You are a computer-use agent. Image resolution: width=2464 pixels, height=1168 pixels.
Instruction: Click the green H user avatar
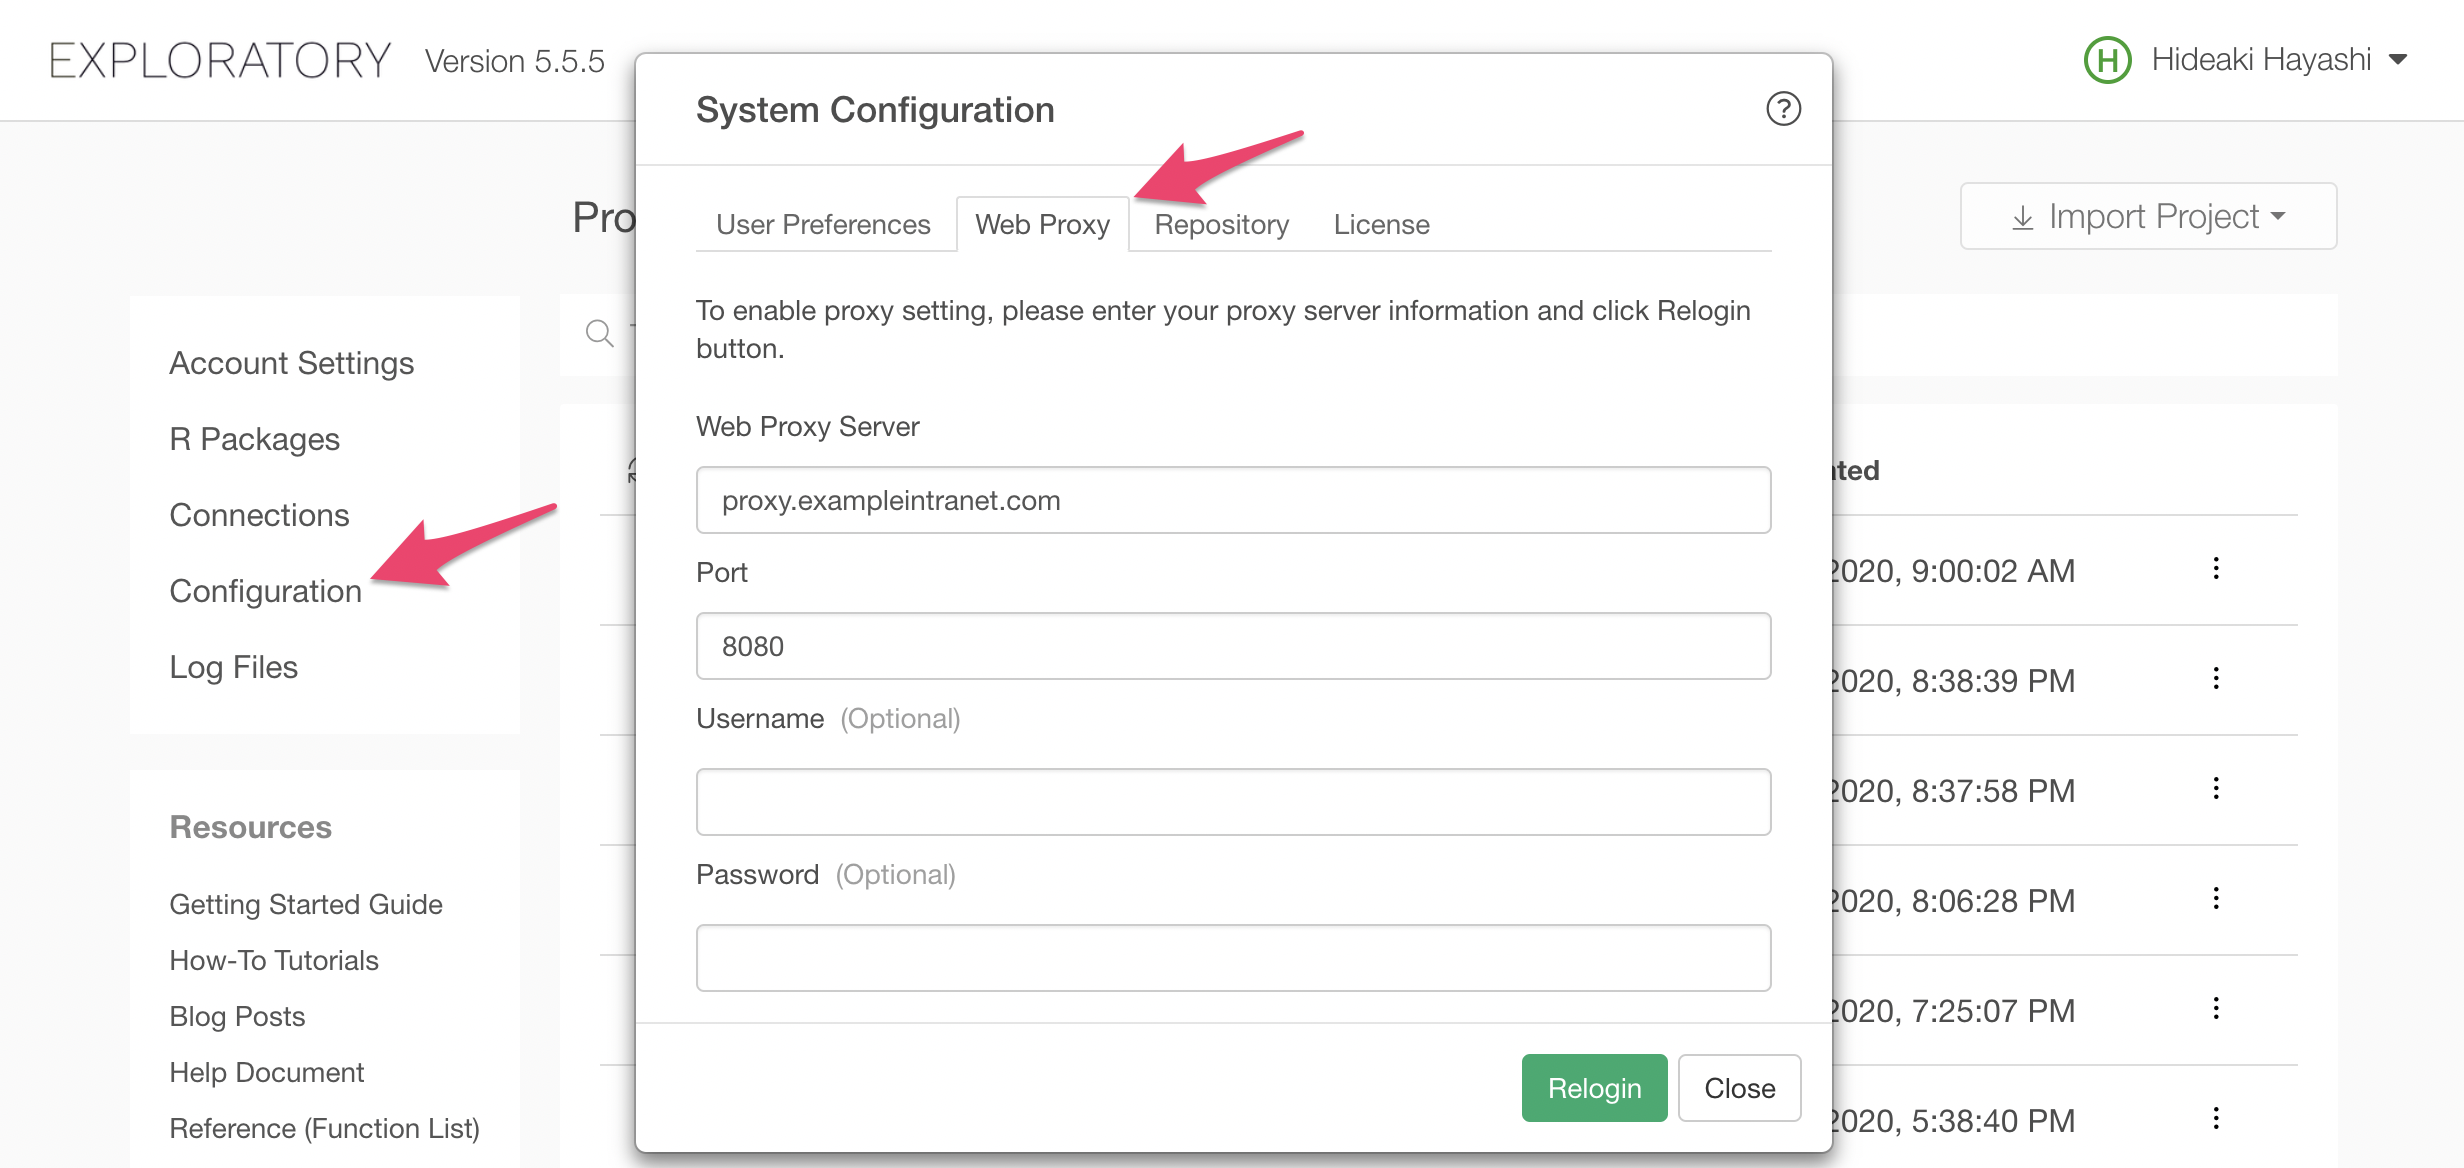click(2107, 60)
